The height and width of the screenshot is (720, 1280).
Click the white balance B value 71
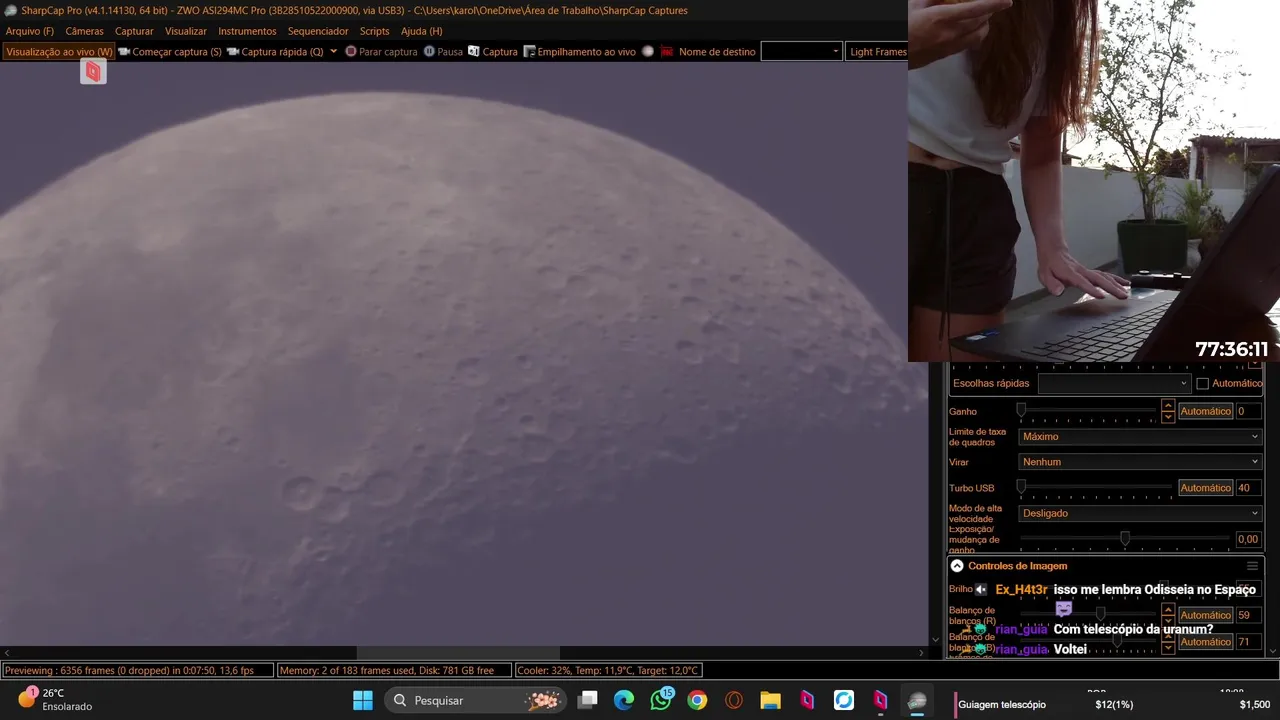1247,642
